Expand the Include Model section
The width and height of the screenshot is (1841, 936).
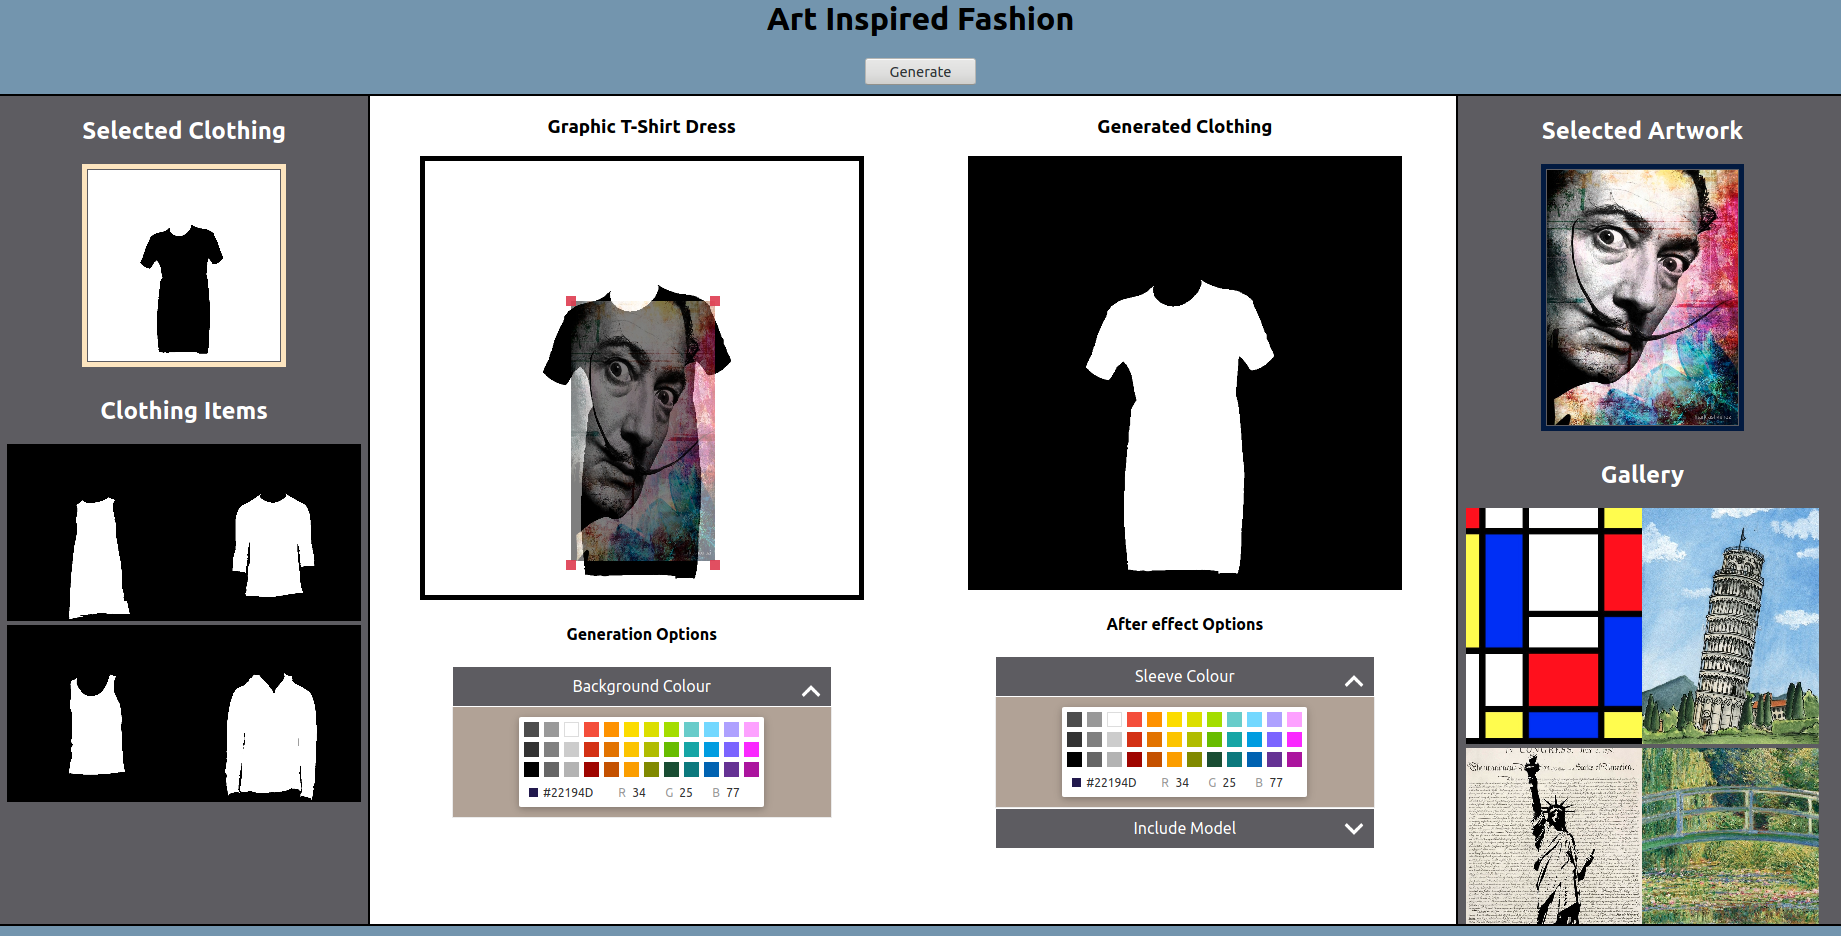coord(1185,828)
